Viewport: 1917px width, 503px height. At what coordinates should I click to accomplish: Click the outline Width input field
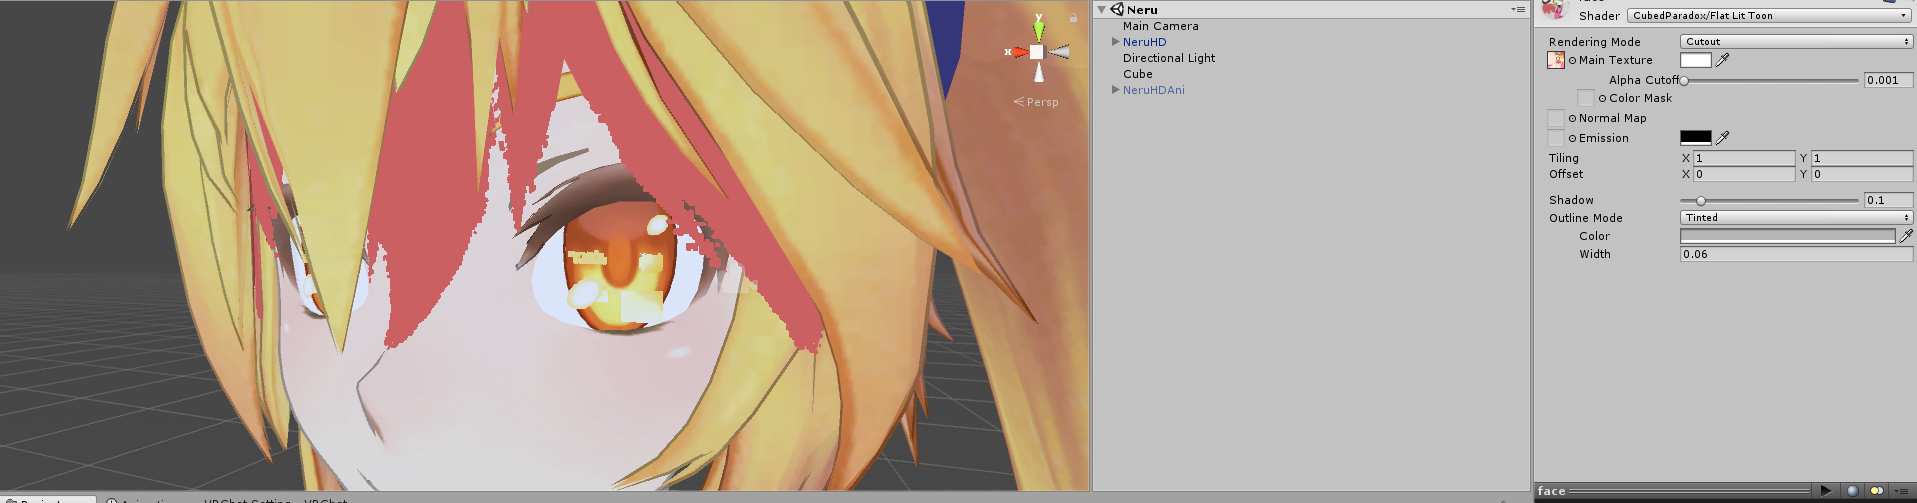tap(1796, 254)
